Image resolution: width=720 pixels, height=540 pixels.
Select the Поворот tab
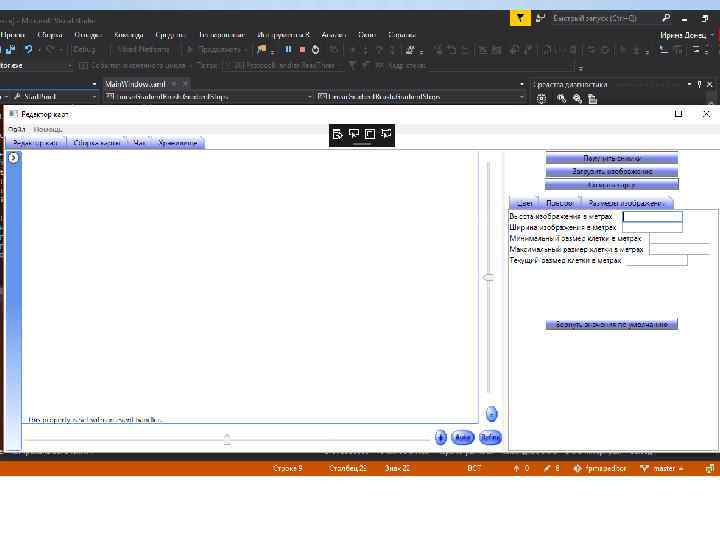[x=559, y=203]
